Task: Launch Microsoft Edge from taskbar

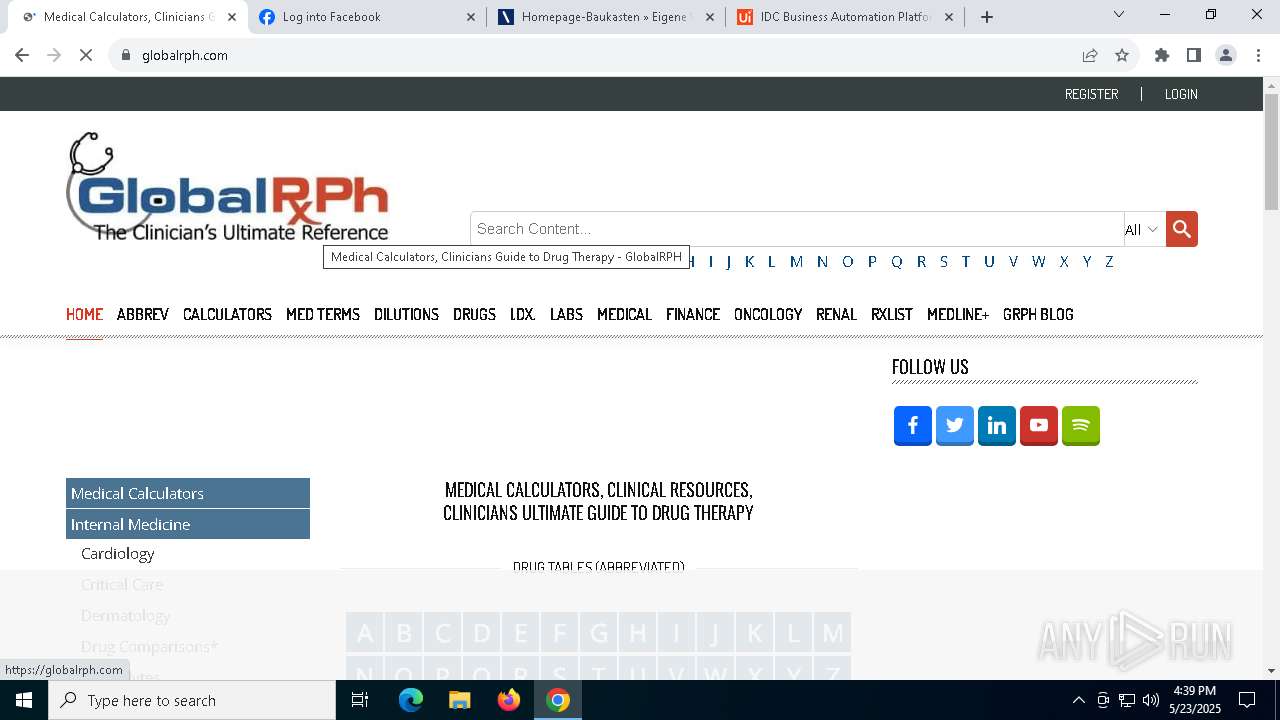Action: tap(411, 700)
